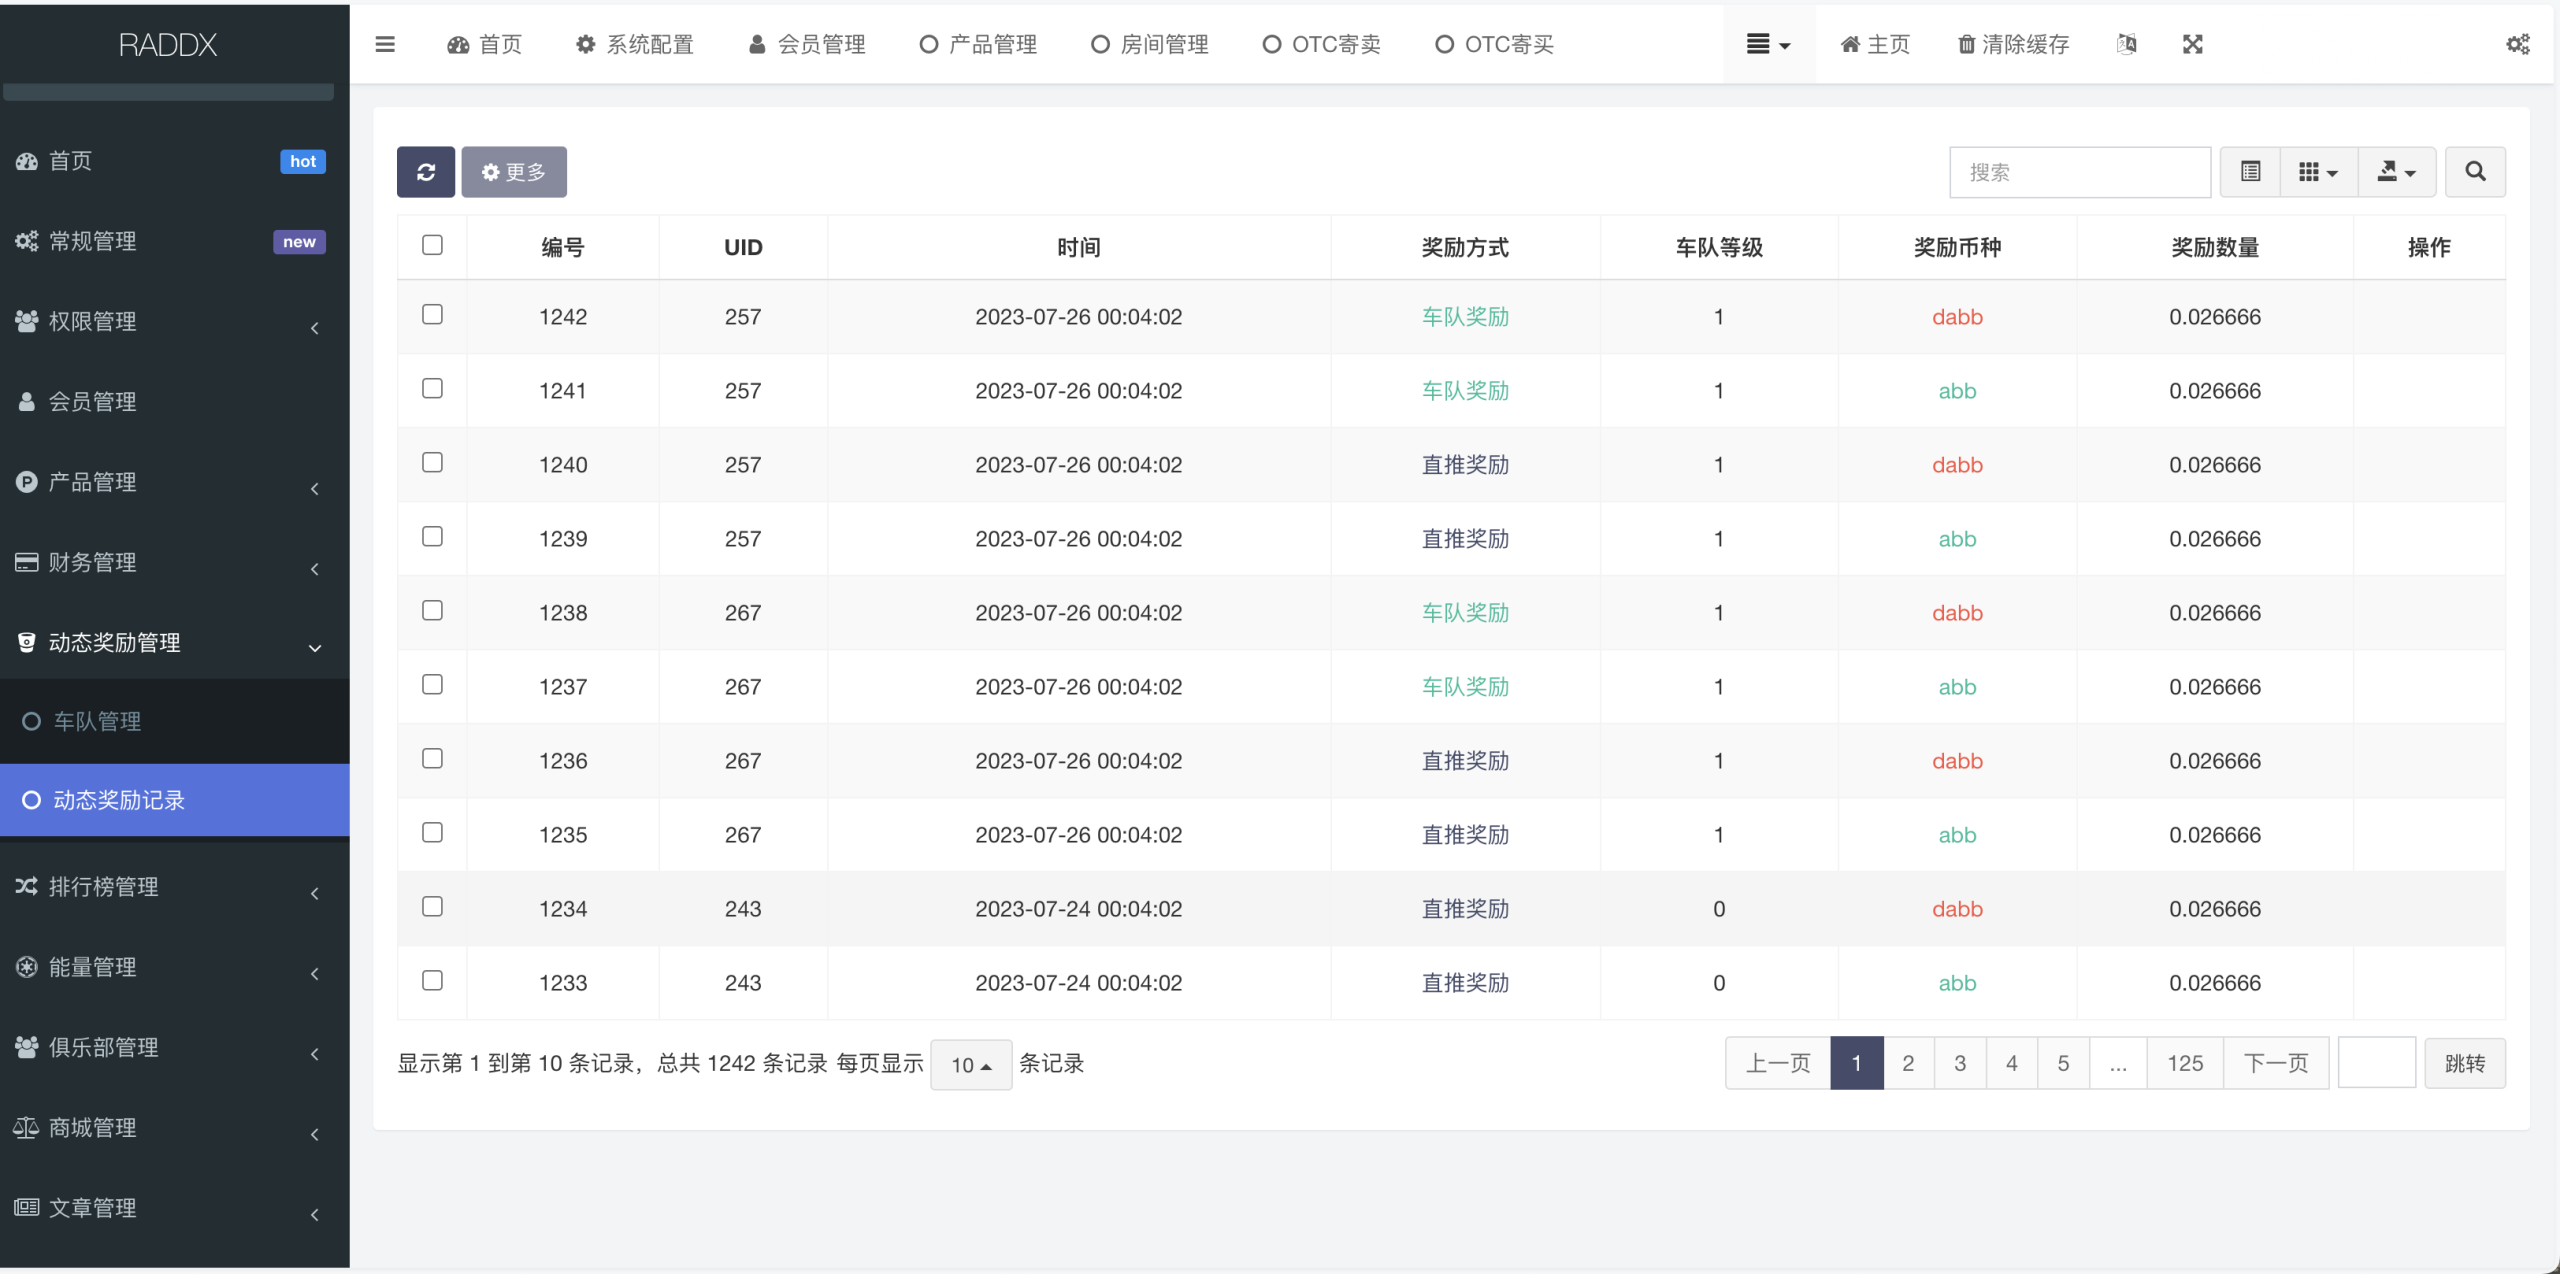Open 首页 dashboard in sidebar
This screenshot has width=2560, height=1274.
coord(175,161)
